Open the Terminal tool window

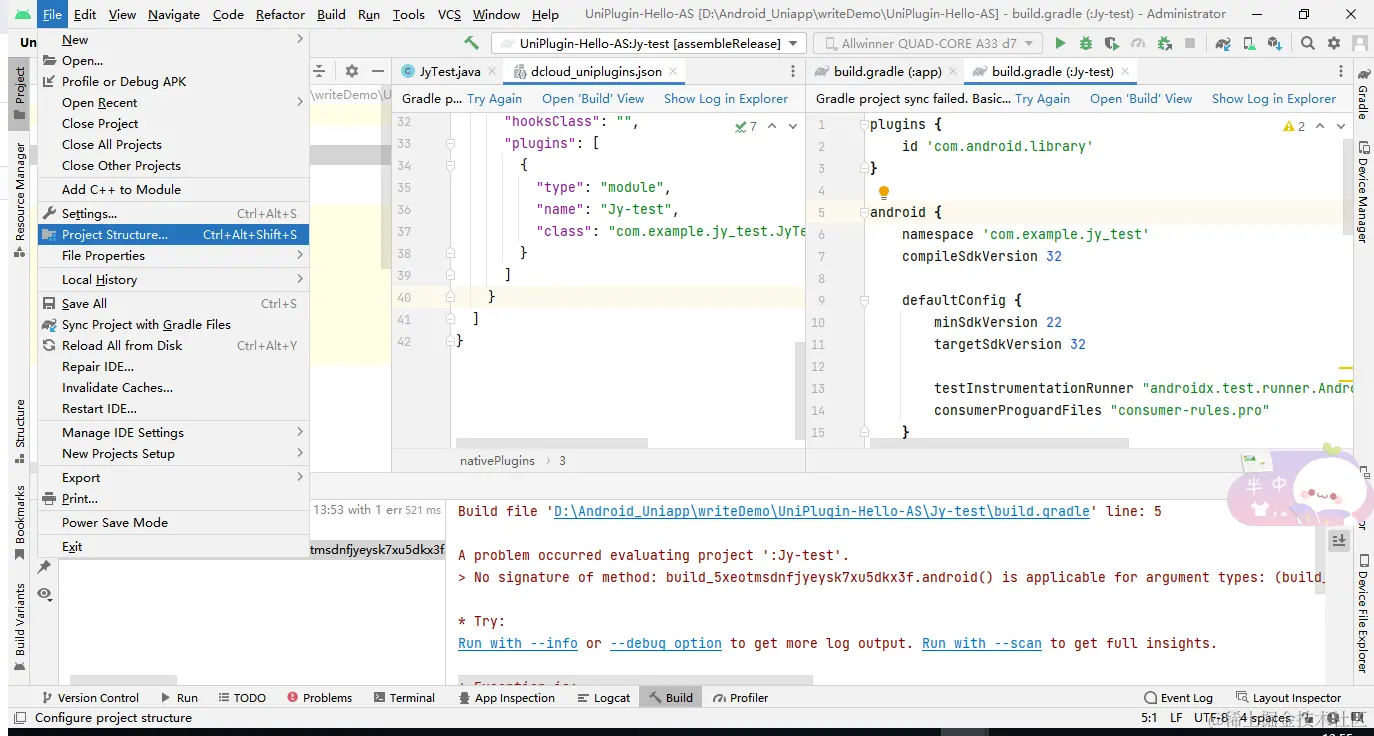404,697
